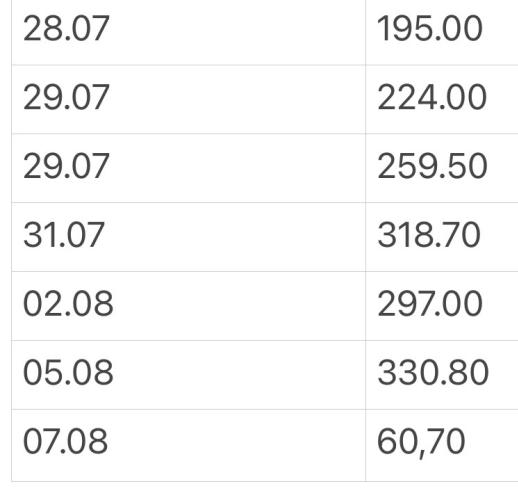This screenshot has height=500, width=518.
Task: Click the 330.80 value cell
Action: click(442, 375)
